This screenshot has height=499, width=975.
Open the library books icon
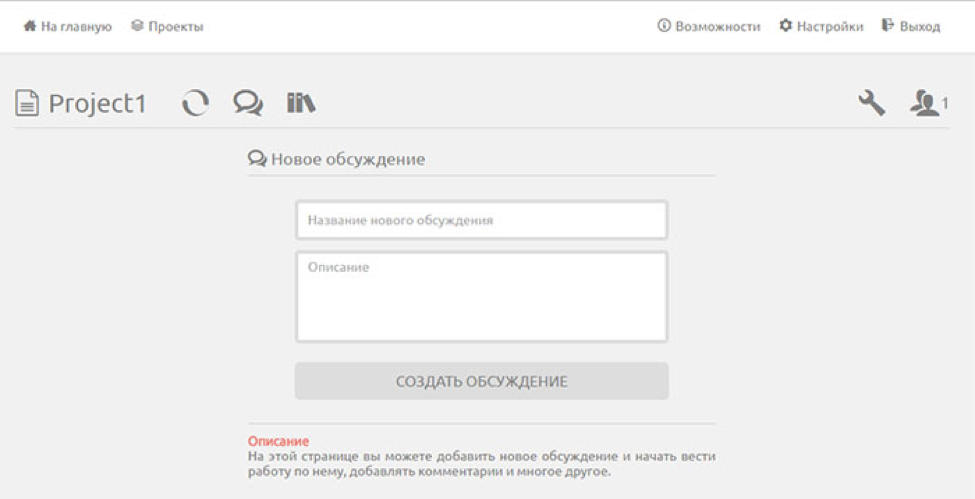(x=301, y=103)
